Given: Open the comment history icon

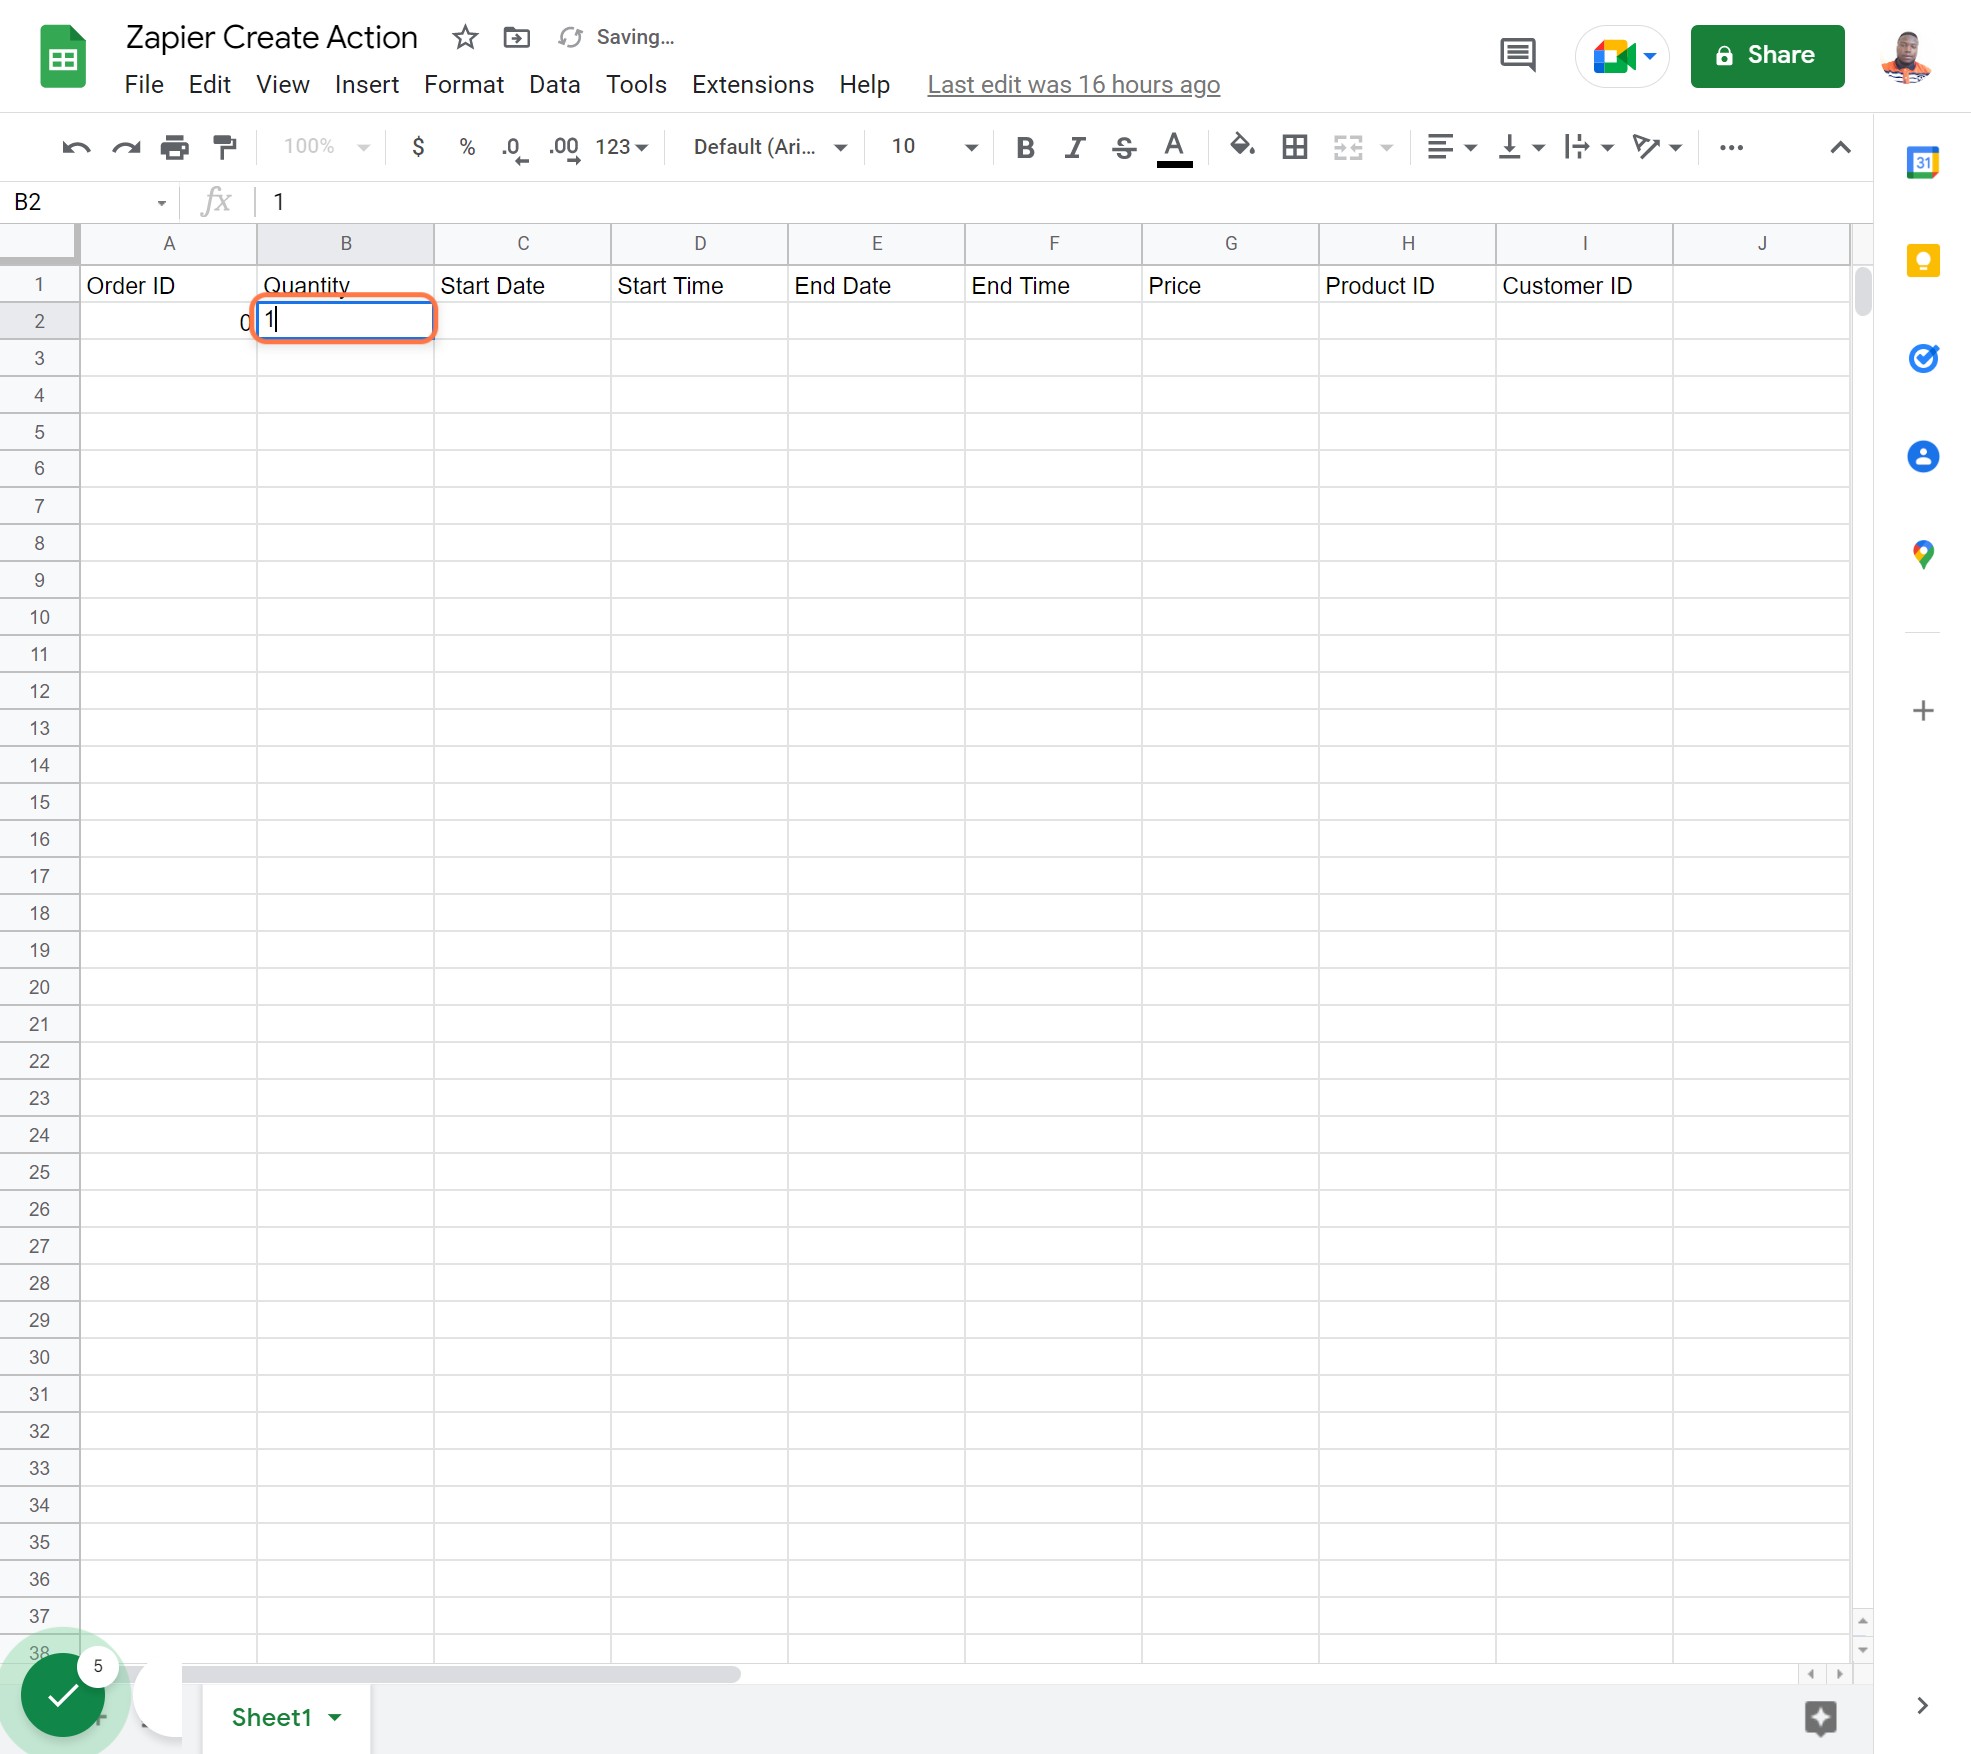Looking at the screenshot, I should (x=1517, y=56).
